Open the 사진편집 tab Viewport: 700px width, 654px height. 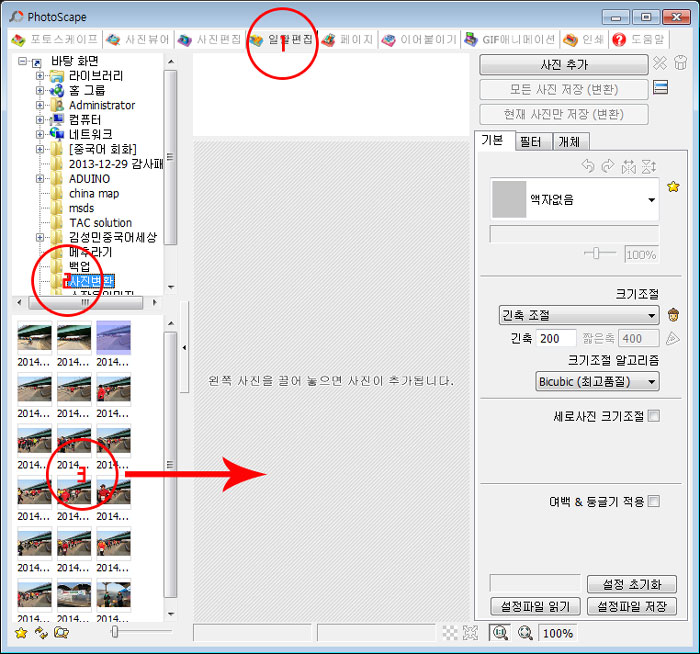210,40
